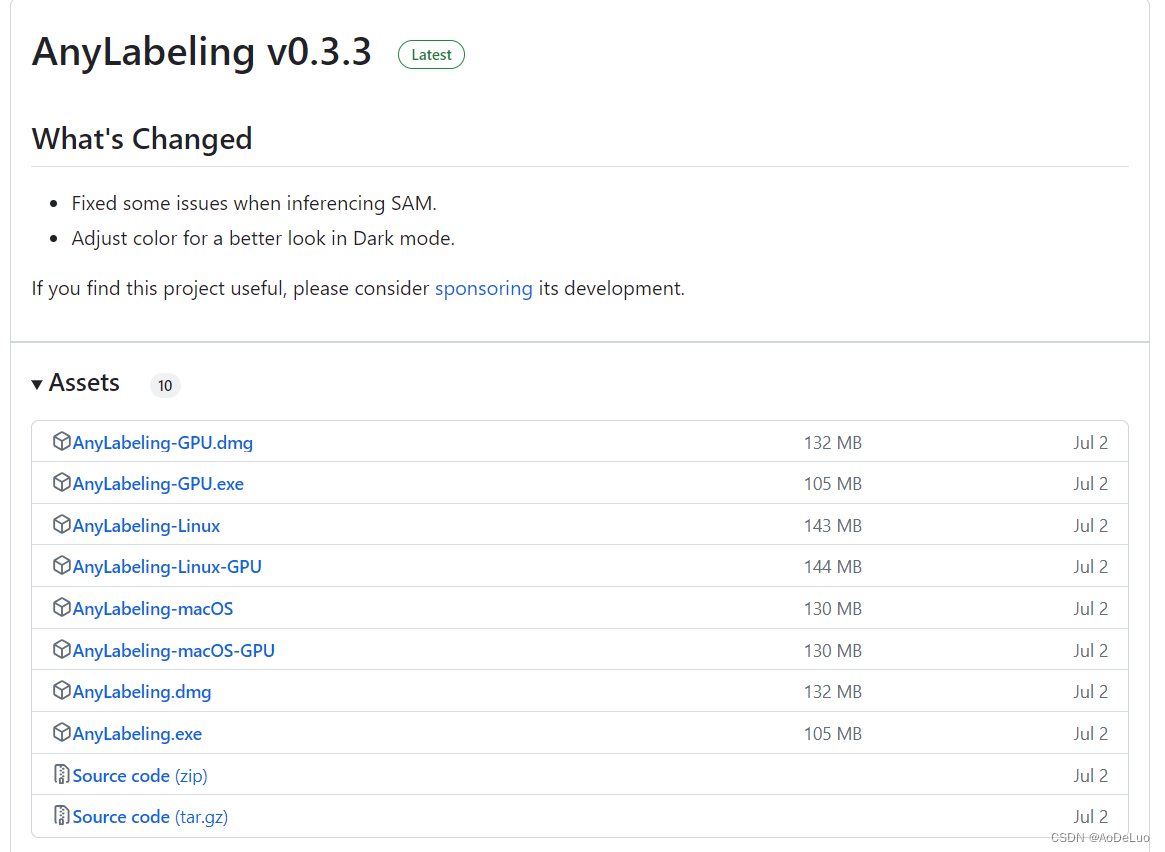Screen dimensions: 1165x852
Task: Click the package icon beside AnyLabeling-macOS
Action: point(62,607)
